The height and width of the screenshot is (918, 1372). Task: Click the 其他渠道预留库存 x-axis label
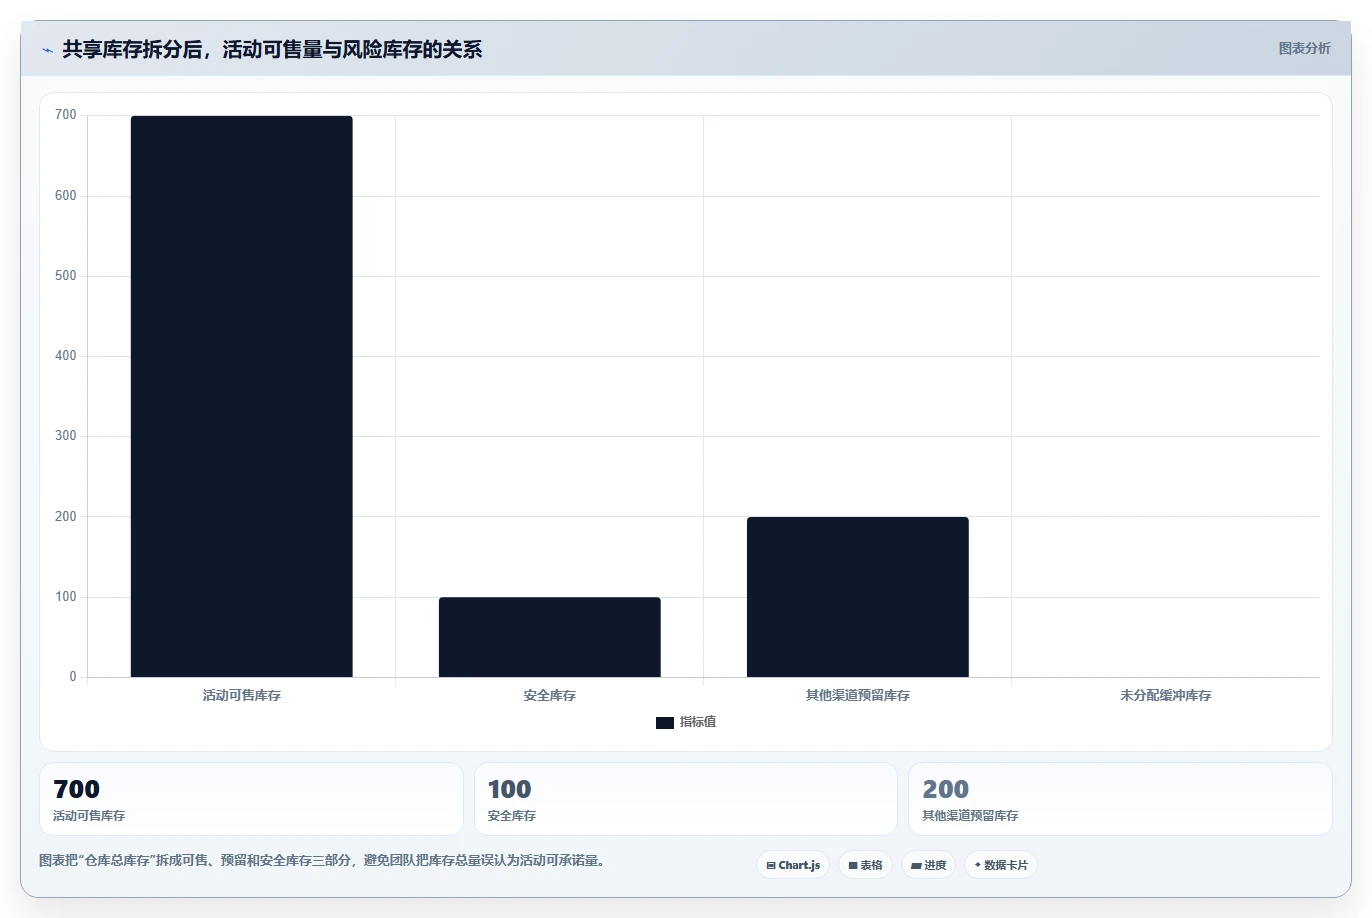(x=858, y=695)
